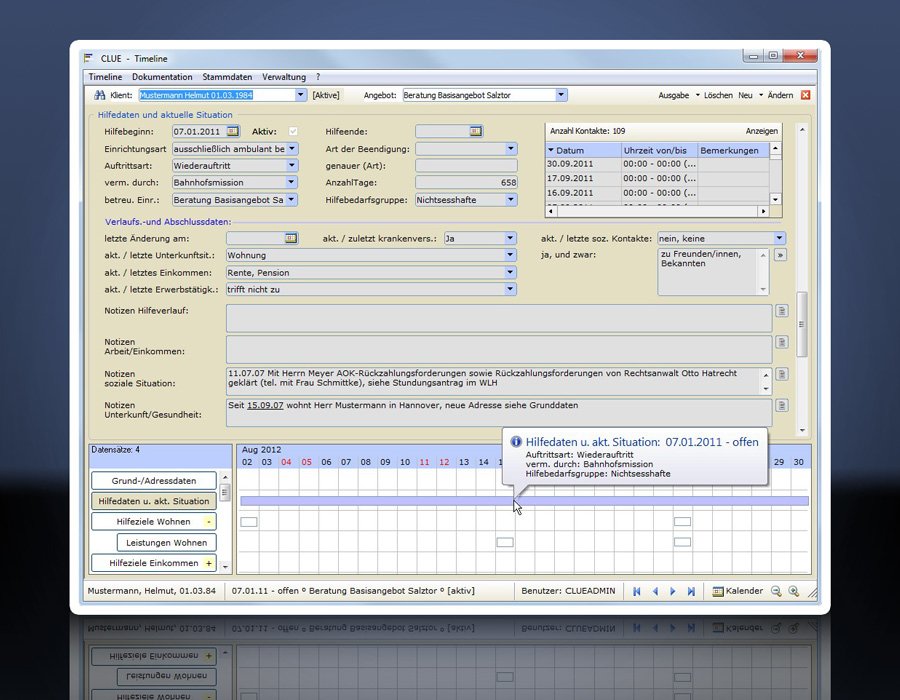Zoom out the timeline with magnifier icon
900x700 pixels.
pyautogui.click(x=775, y=591)
